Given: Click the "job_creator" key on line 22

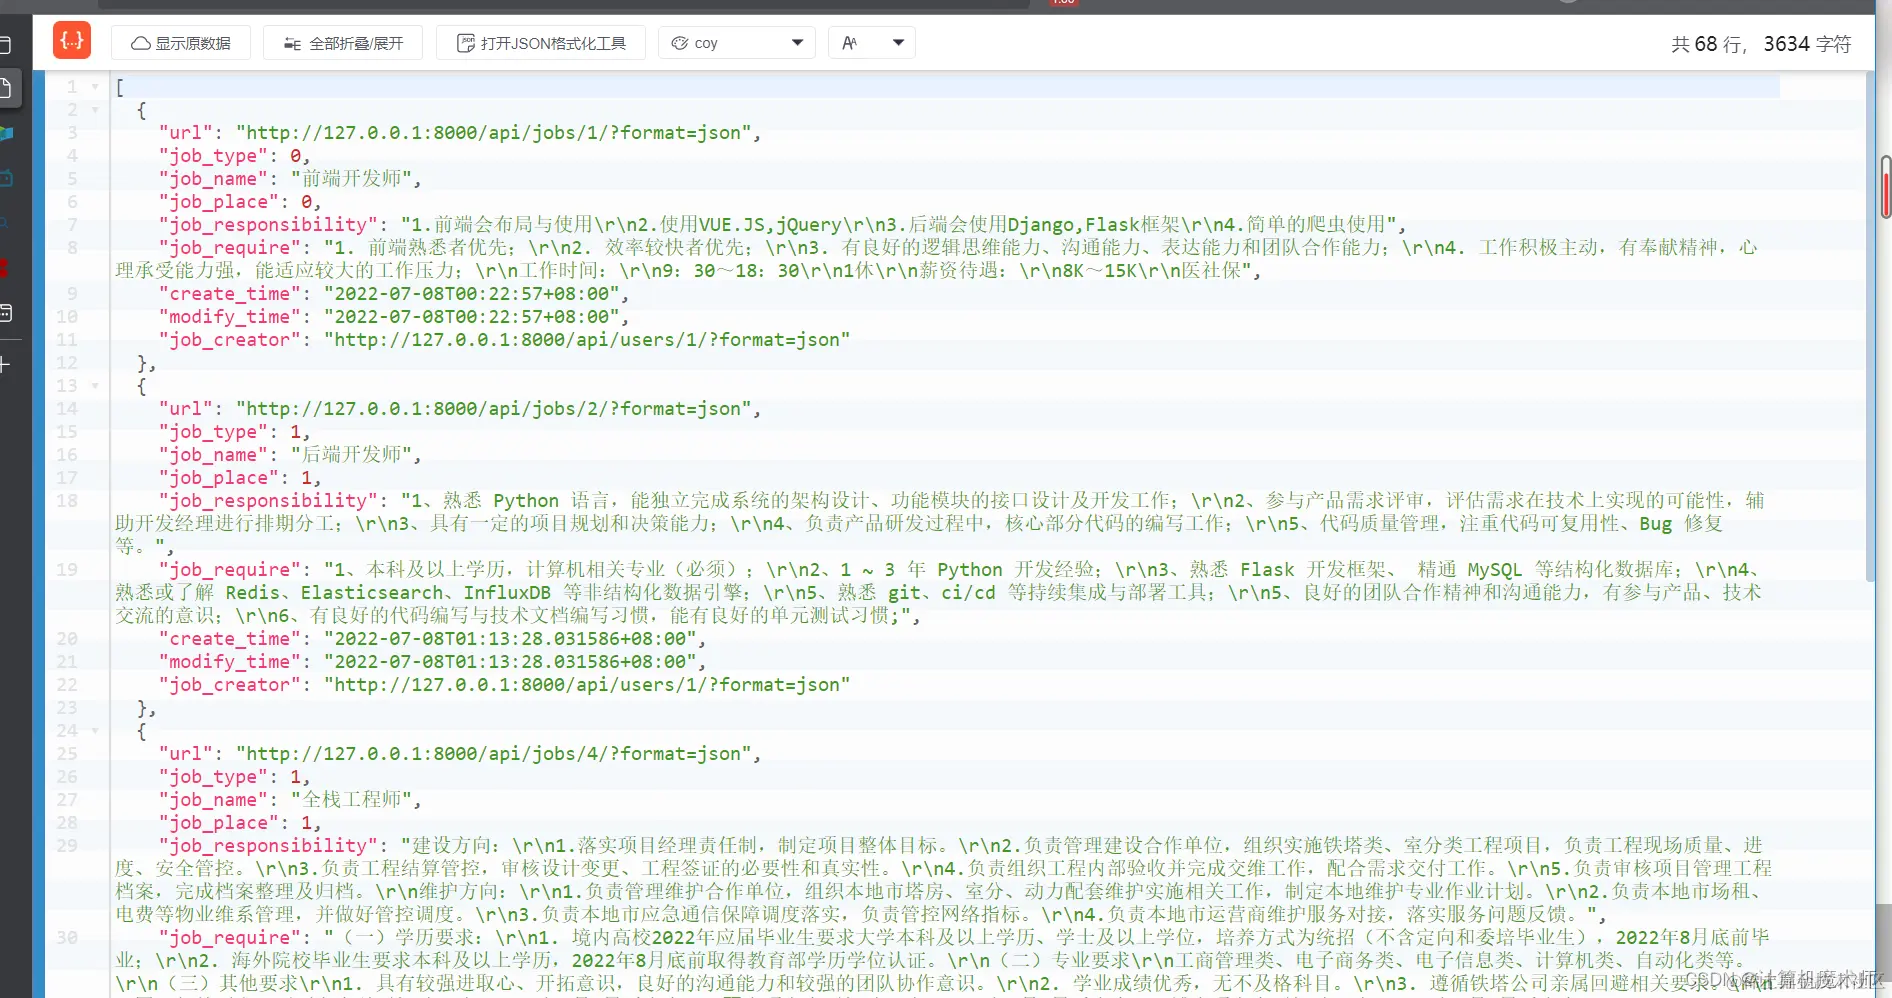Looking at the screenshot, I should point(230,685).
